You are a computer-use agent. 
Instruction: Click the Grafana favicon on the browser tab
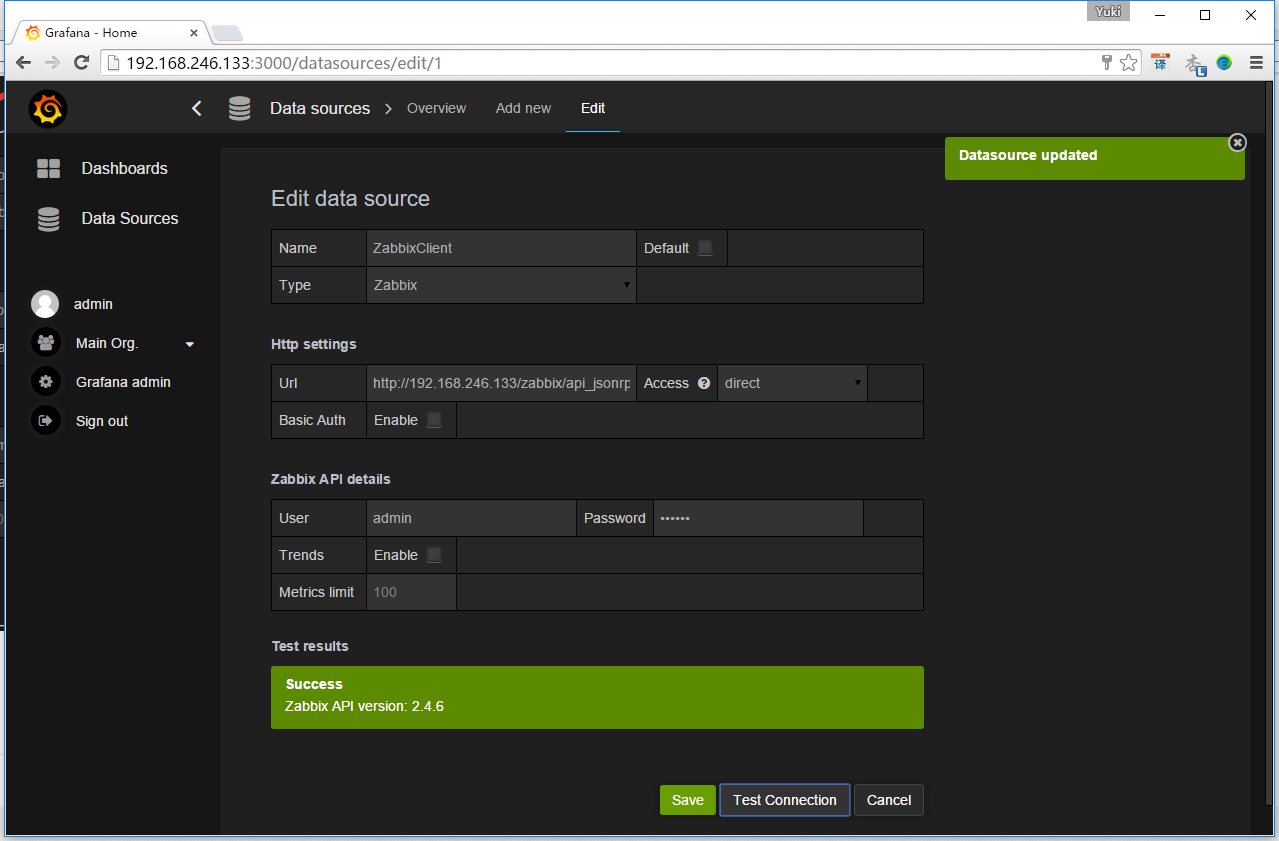coord(33,32)
